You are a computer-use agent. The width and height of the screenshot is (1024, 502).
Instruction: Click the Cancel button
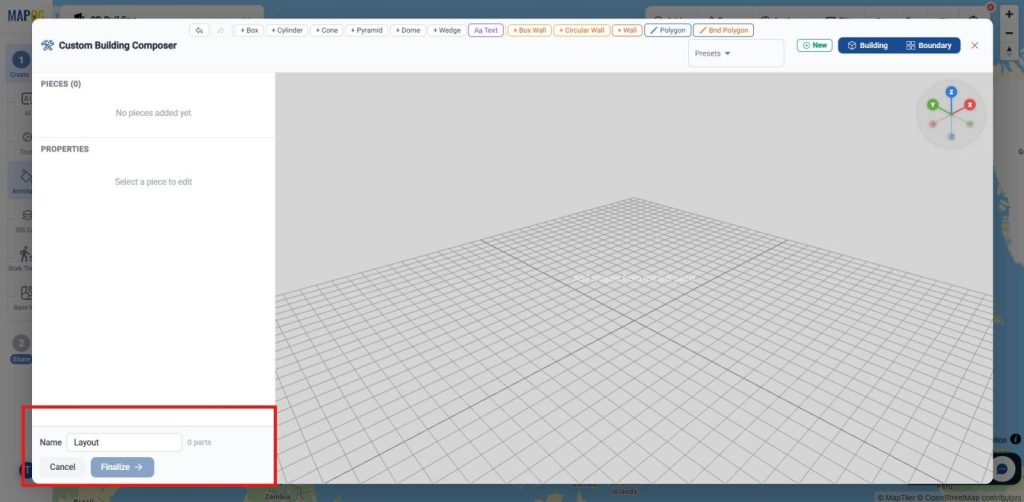[63, 467]
